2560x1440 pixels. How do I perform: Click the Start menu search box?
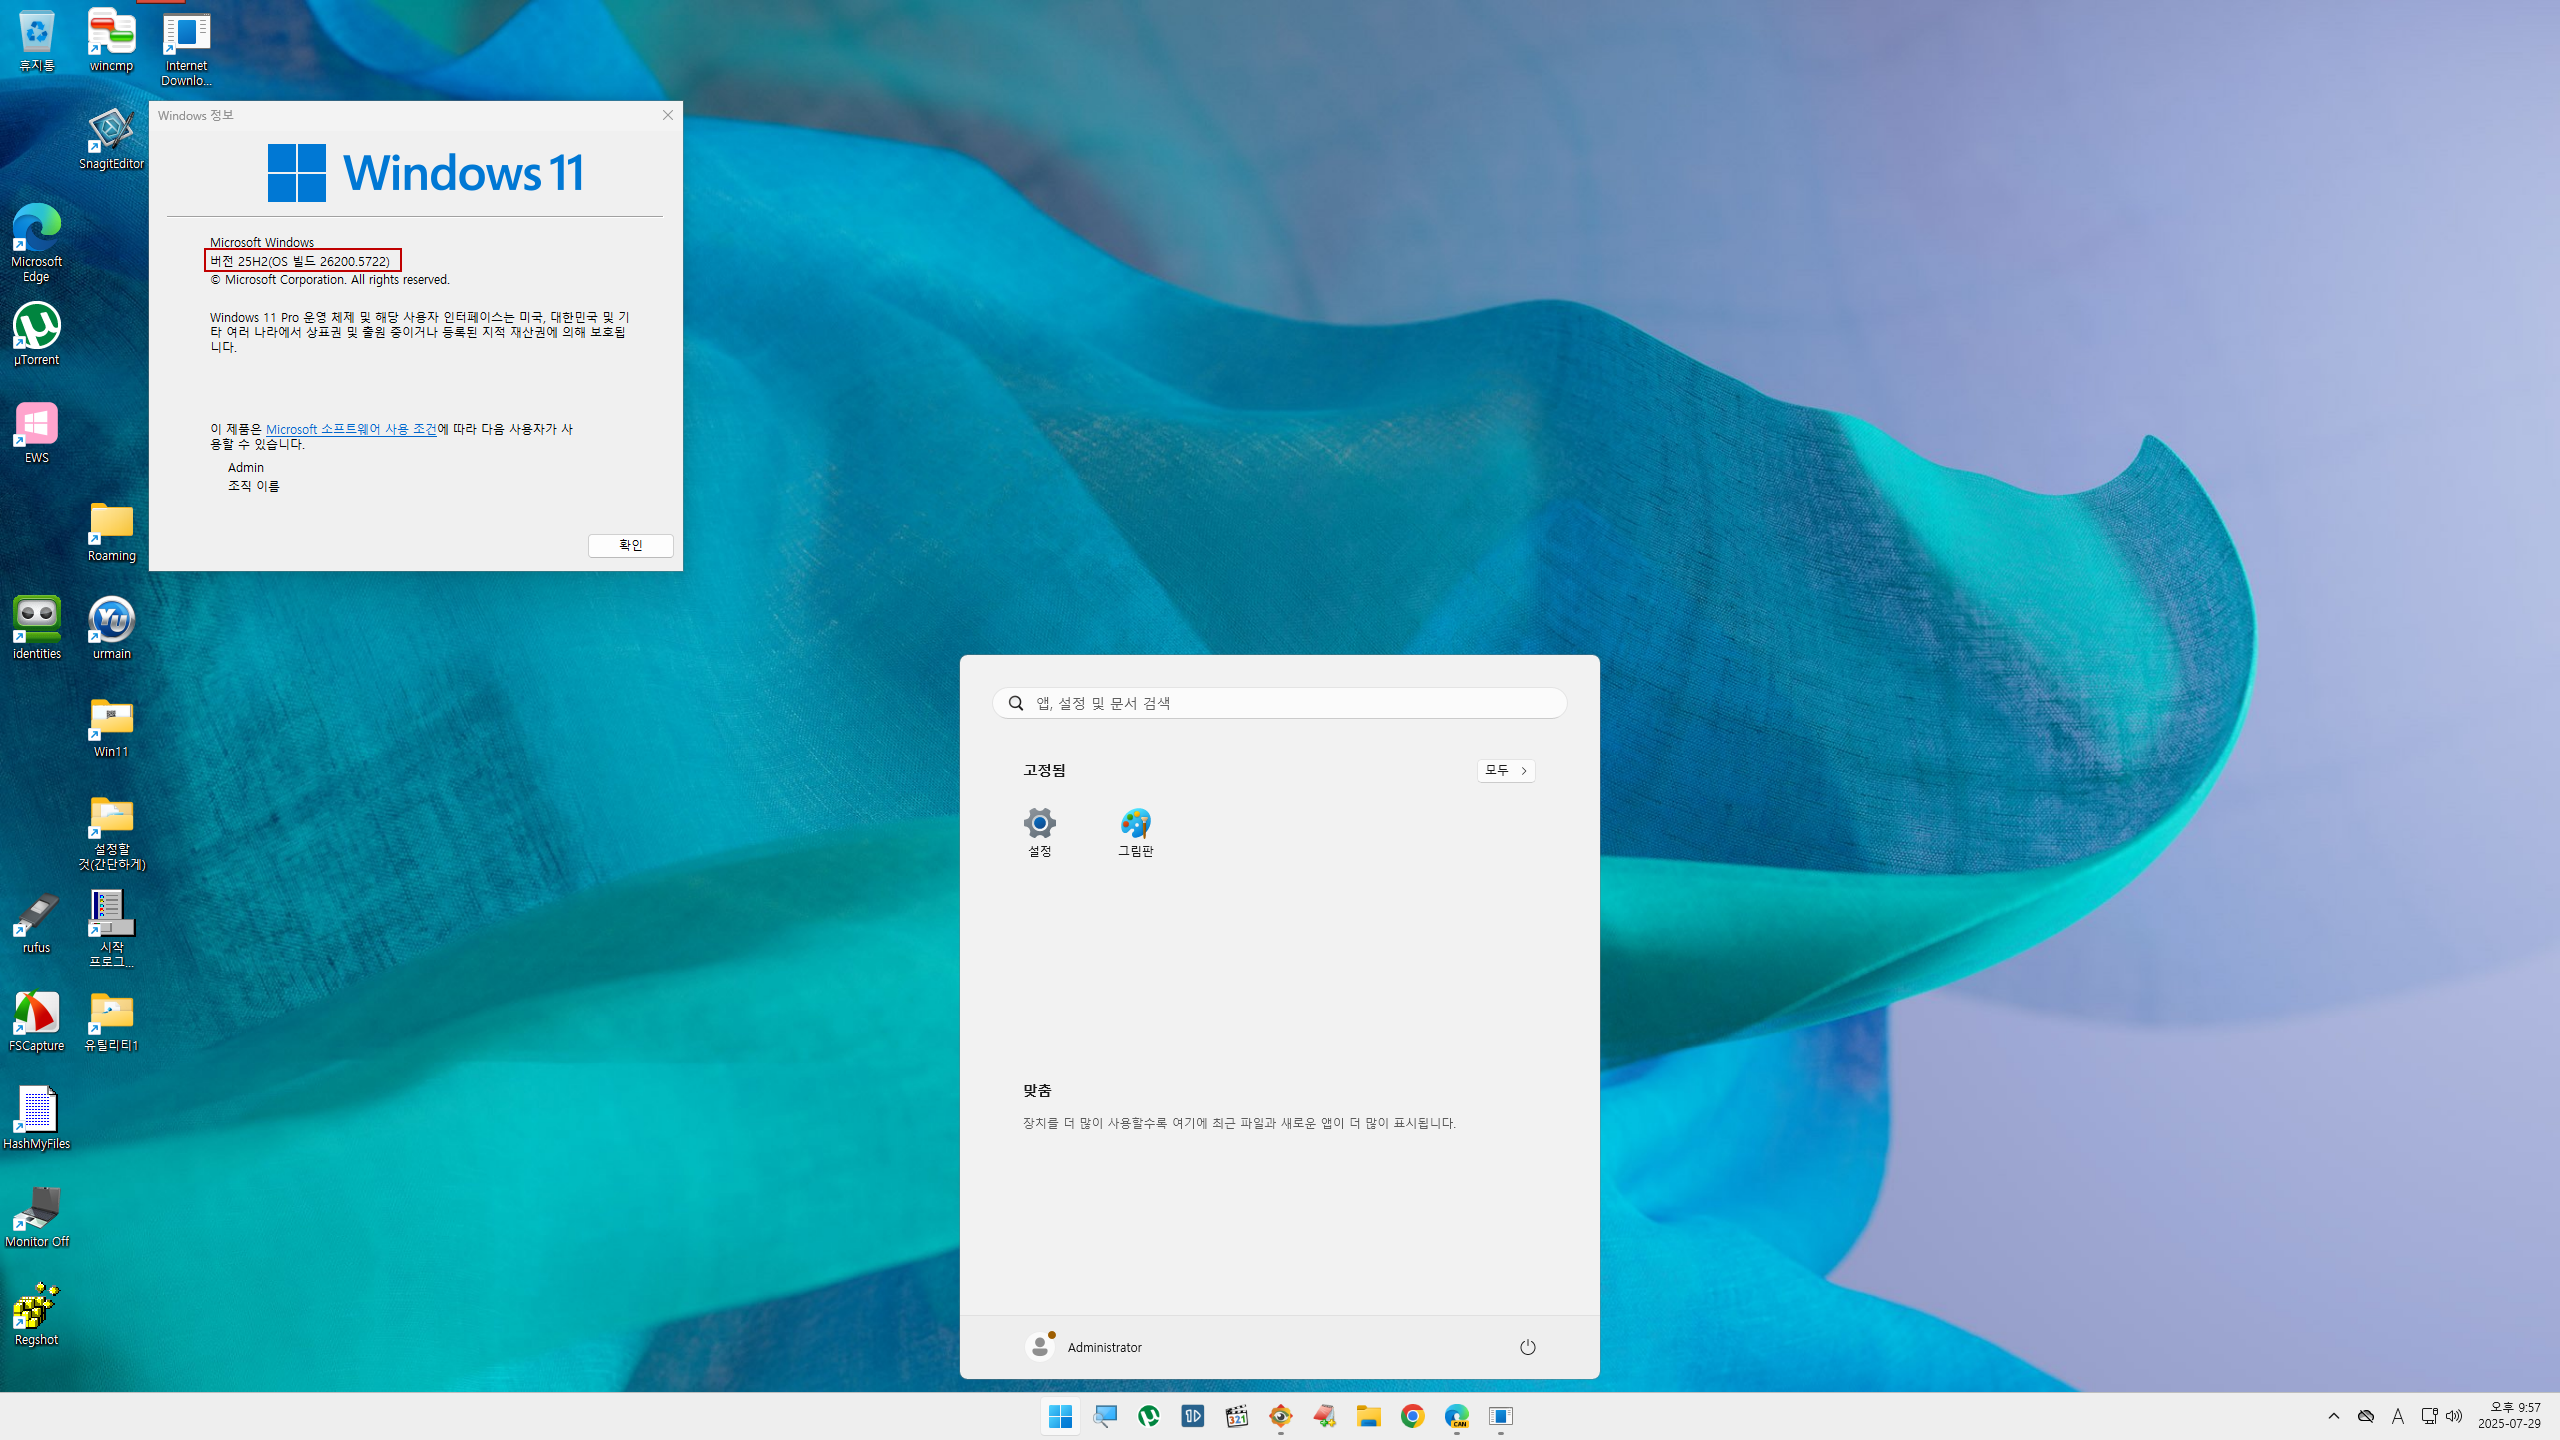click(1280, 703)
